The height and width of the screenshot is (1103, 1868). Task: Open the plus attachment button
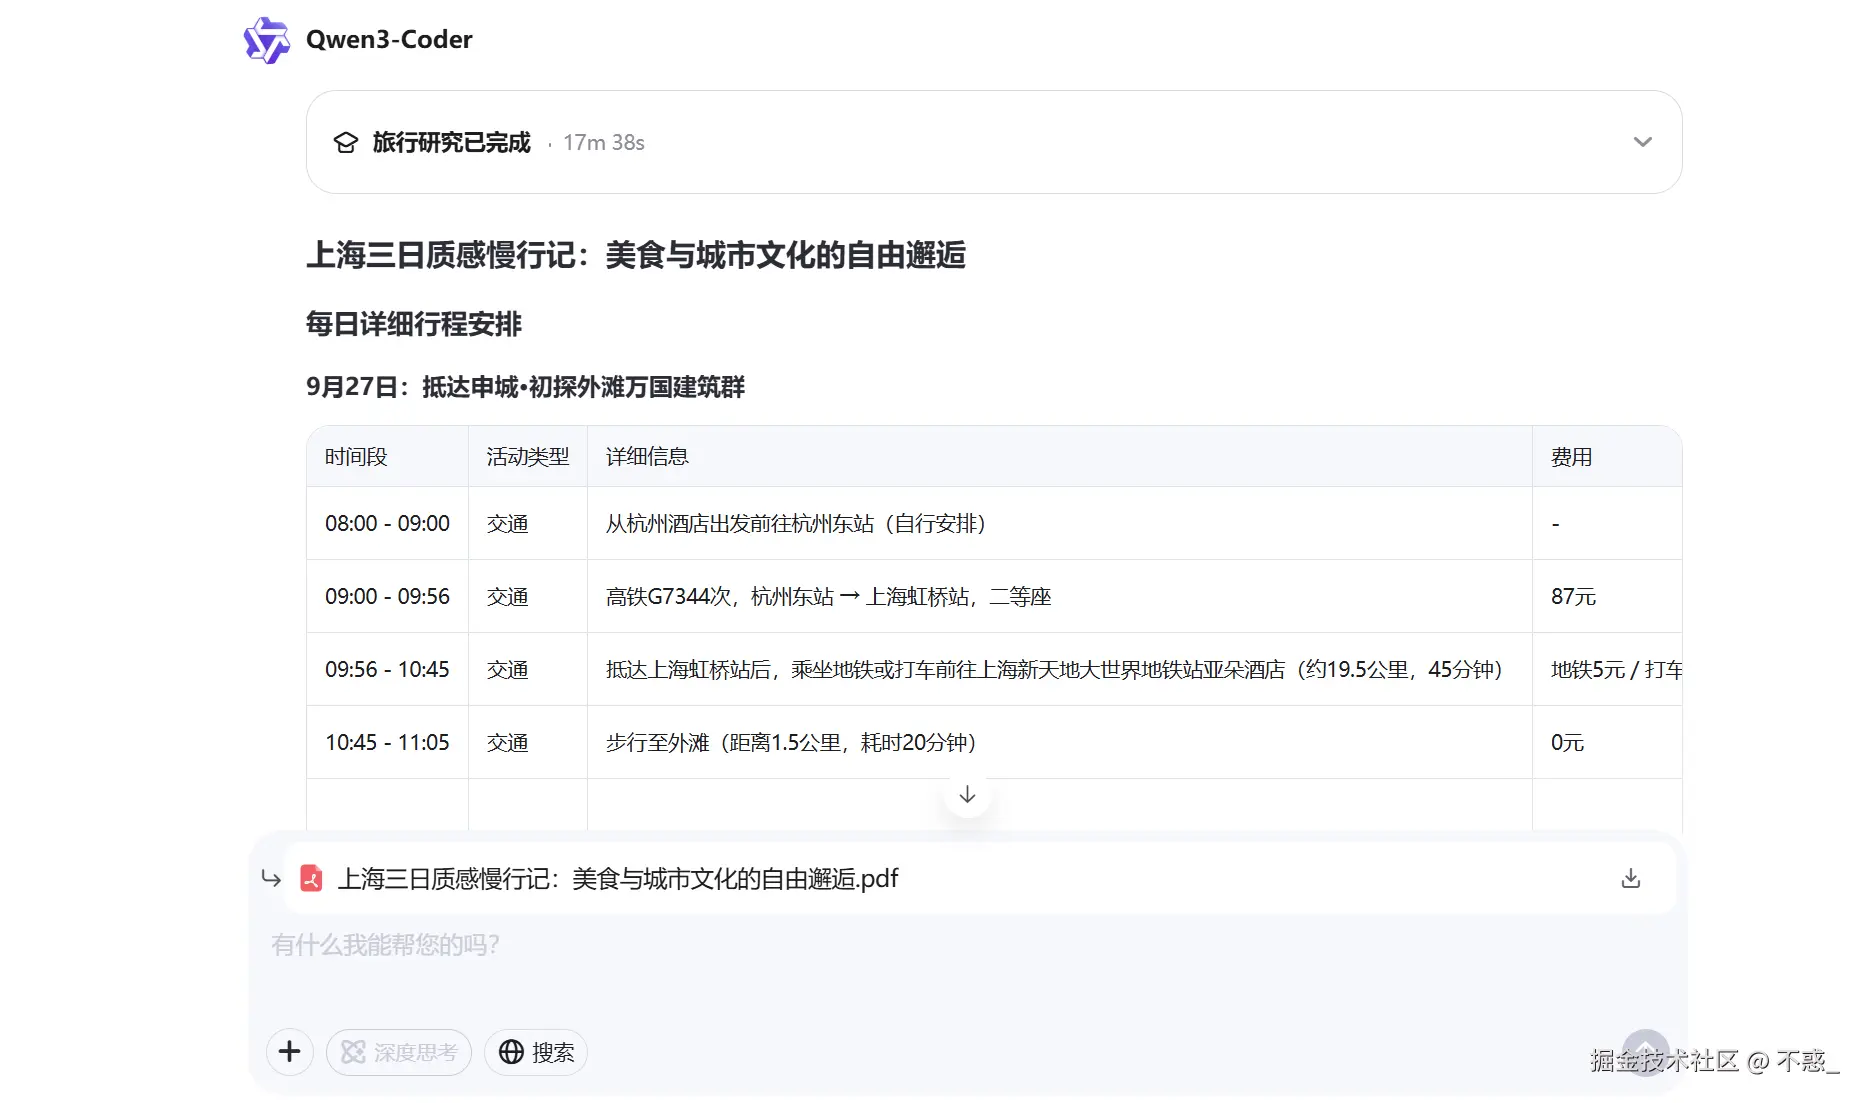pos(290,1052)
